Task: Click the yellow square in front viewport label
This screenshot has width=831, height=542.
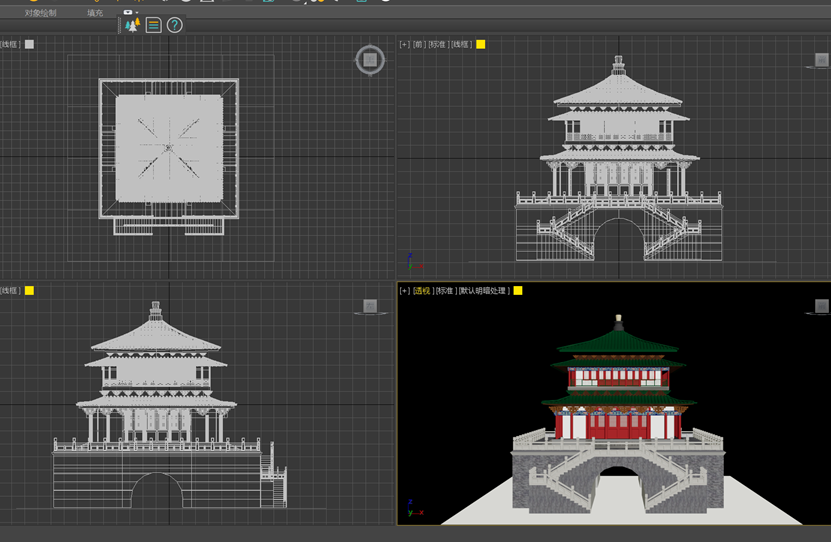Action: (x=481, y=45)
